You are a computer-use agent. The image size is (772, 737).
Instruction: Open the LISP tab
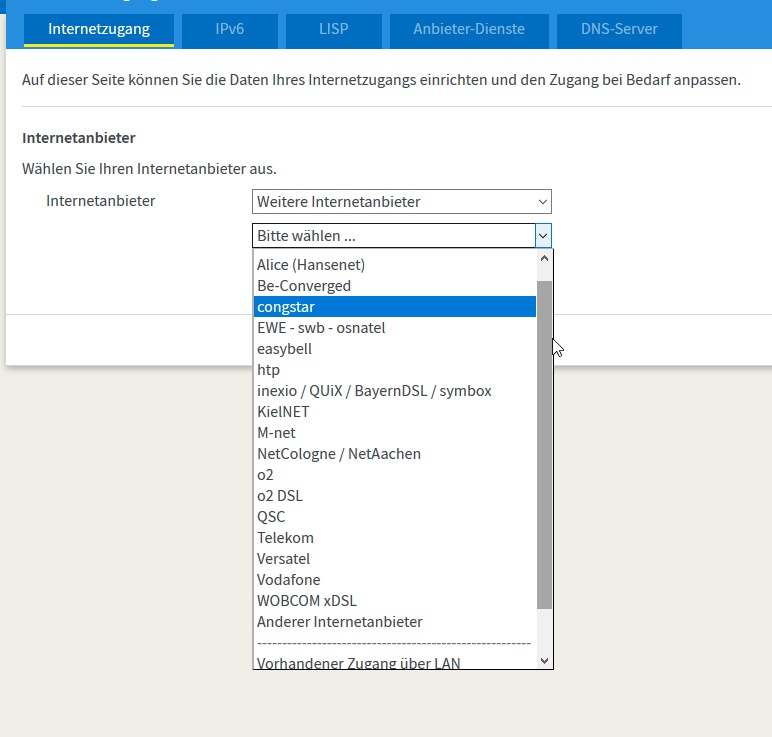[x=333, y=30]
